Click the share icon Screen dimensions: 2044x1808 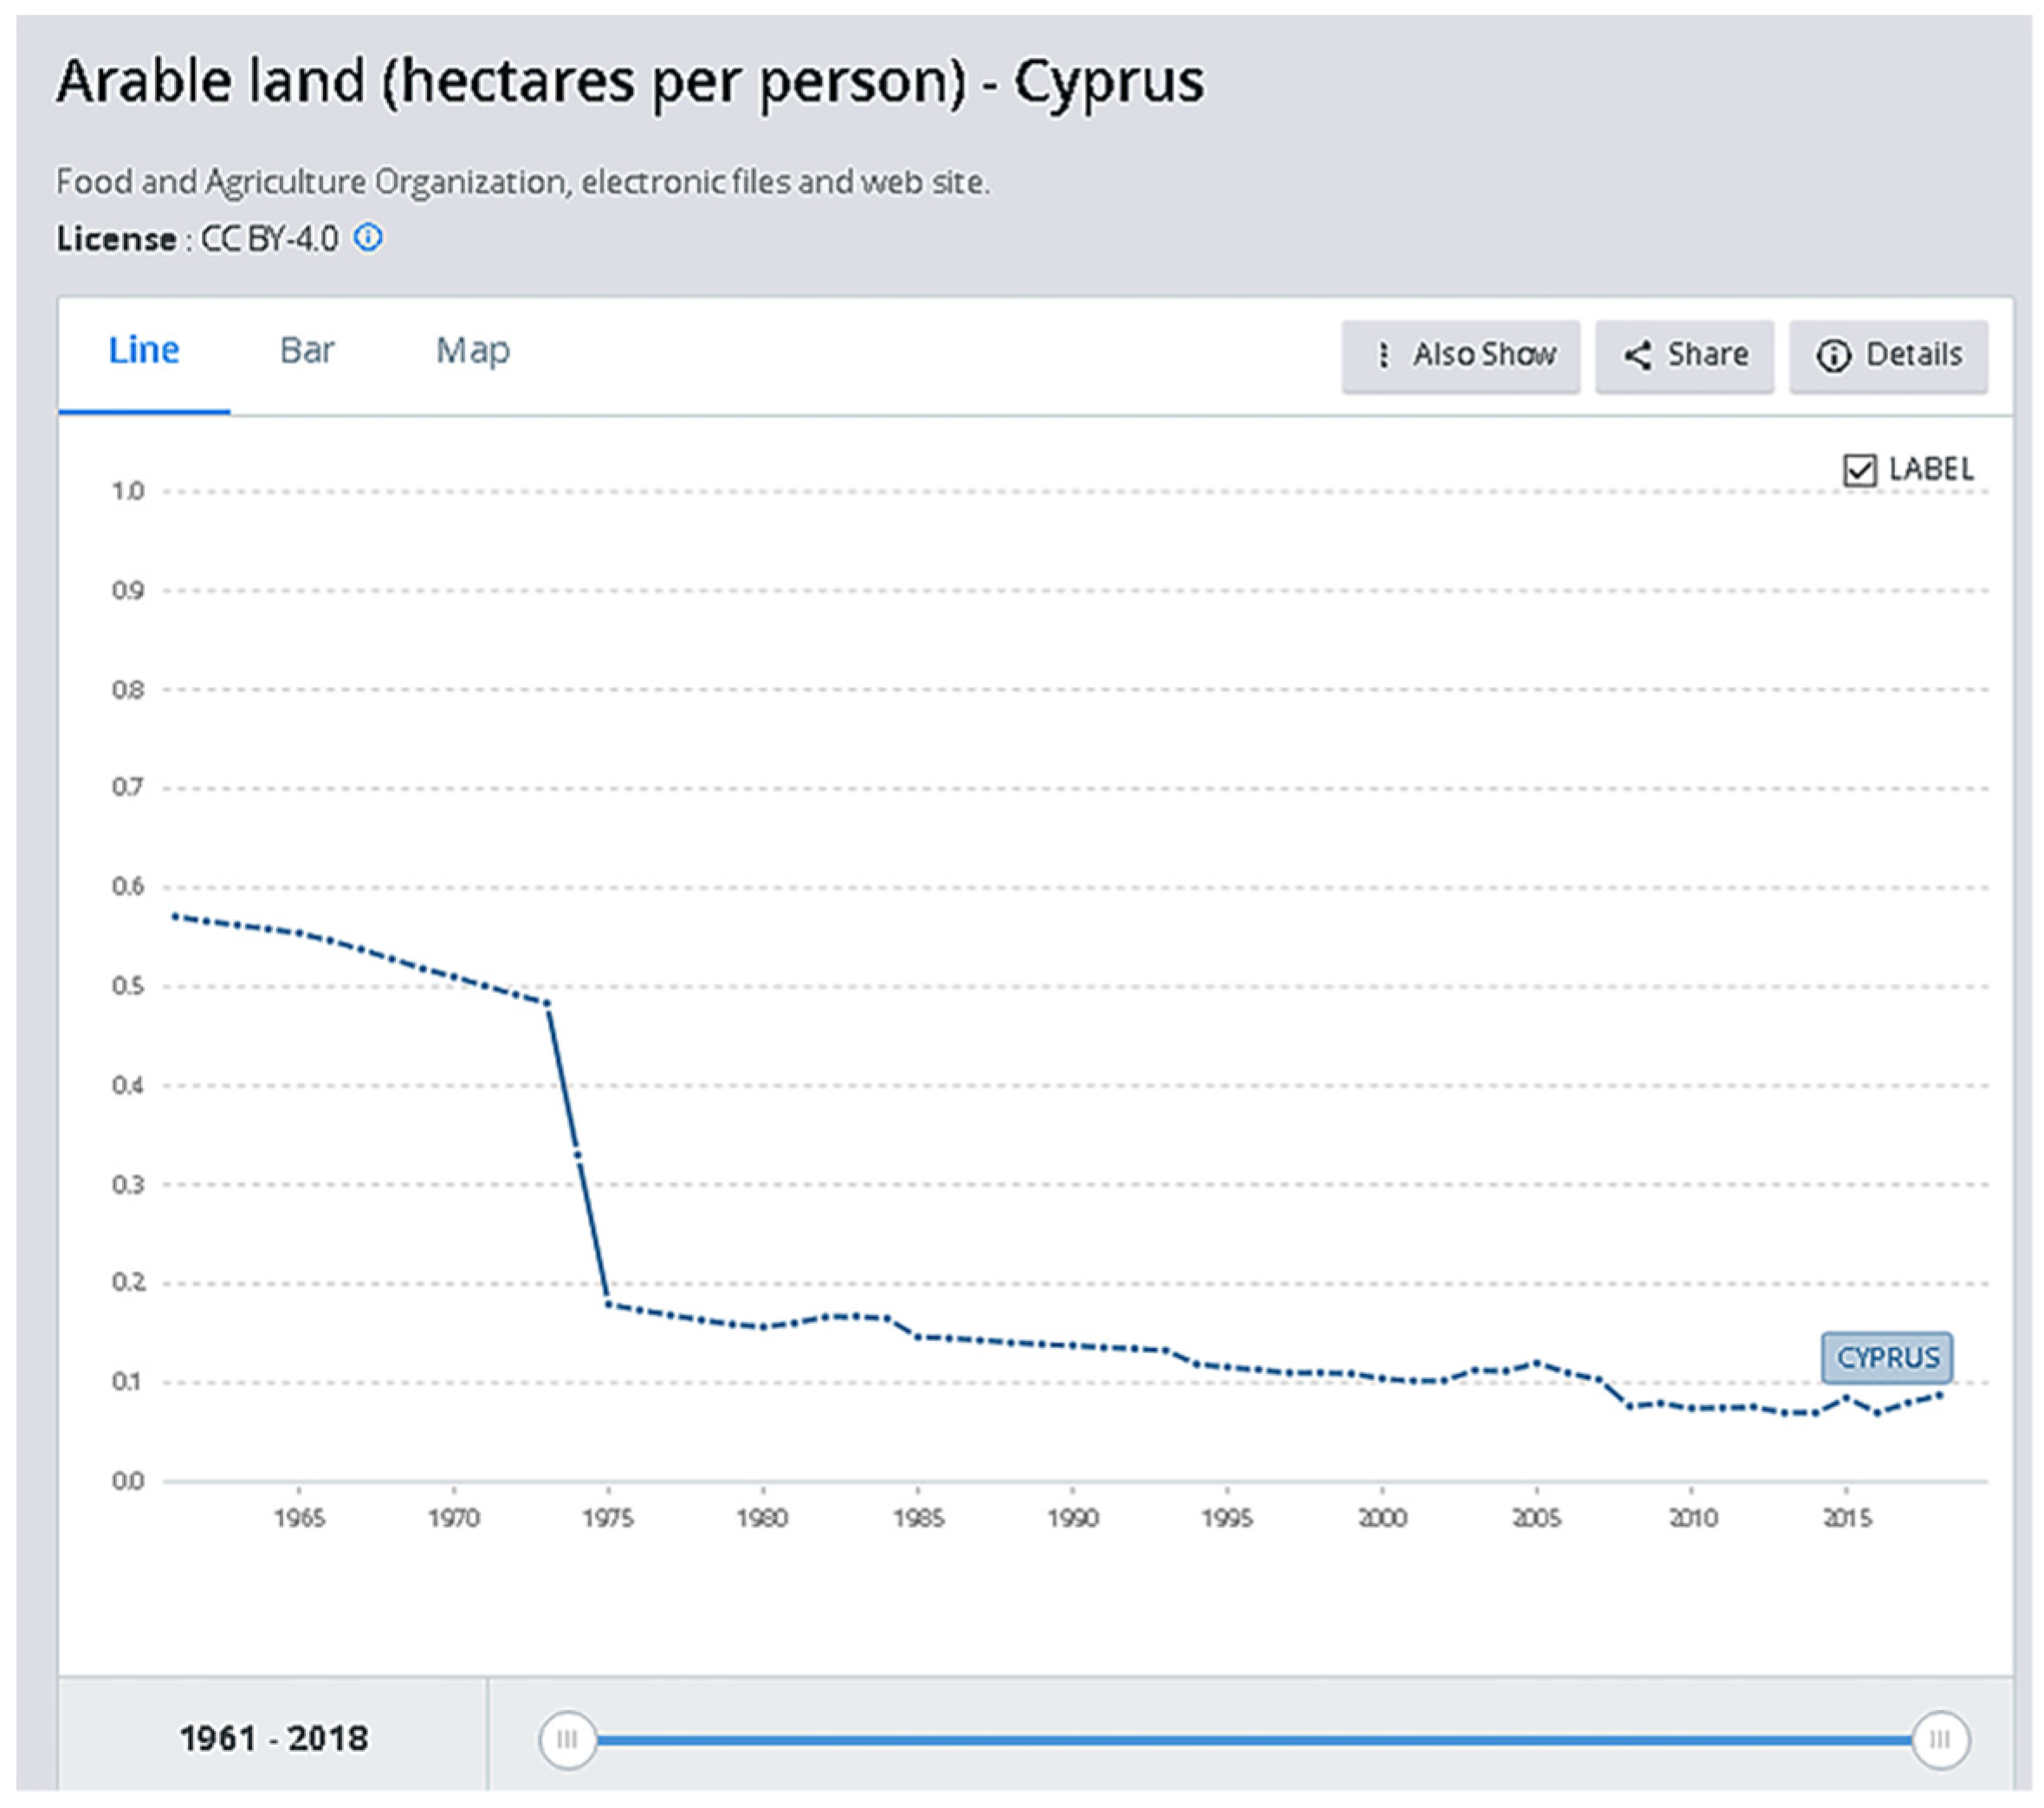click(1636, 355)
